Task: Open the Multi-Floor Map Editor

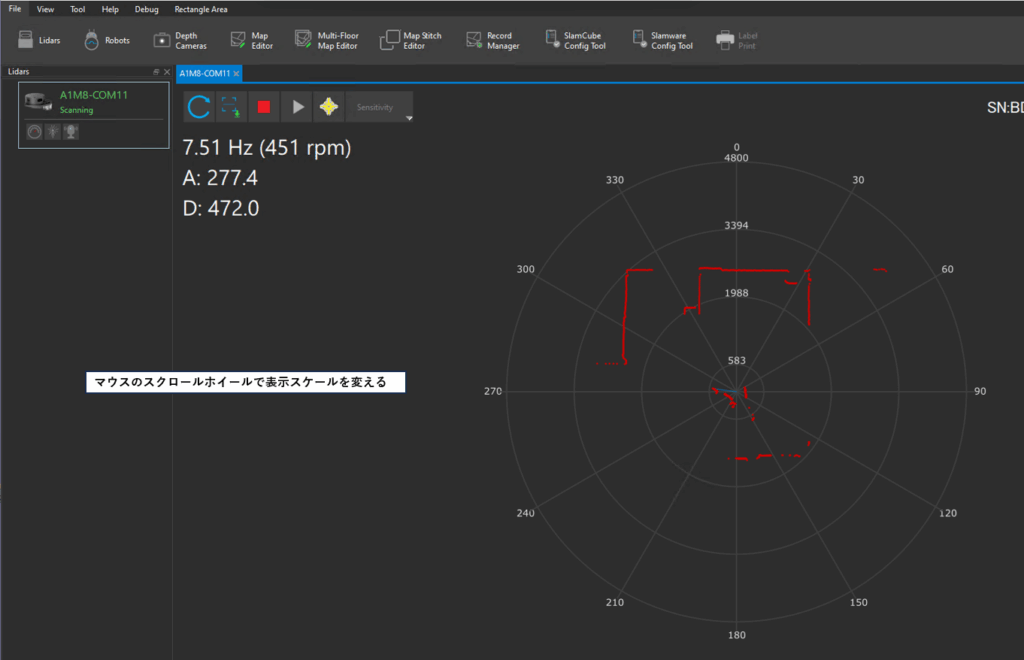Action: [x=326, y=40]
